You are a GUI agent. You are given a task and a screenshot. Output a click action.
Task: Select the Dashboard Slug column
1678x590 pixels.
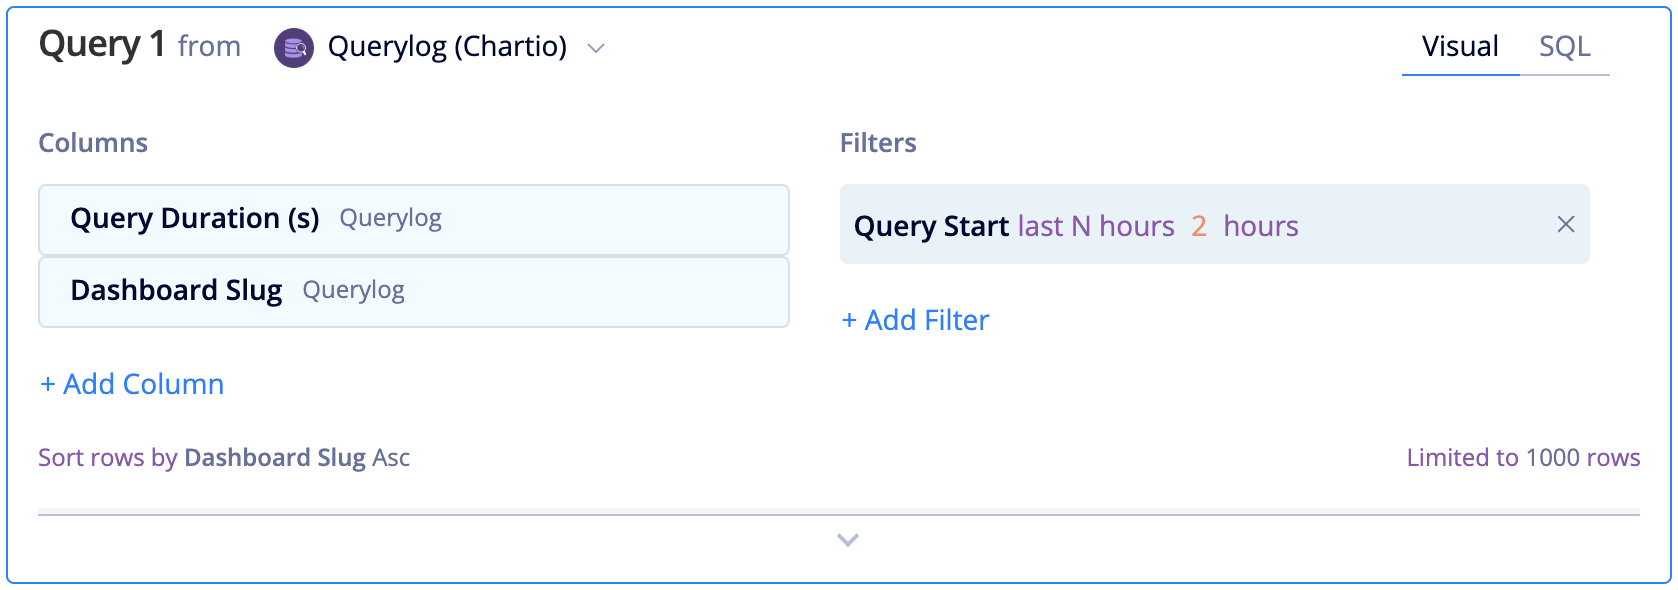414,292
